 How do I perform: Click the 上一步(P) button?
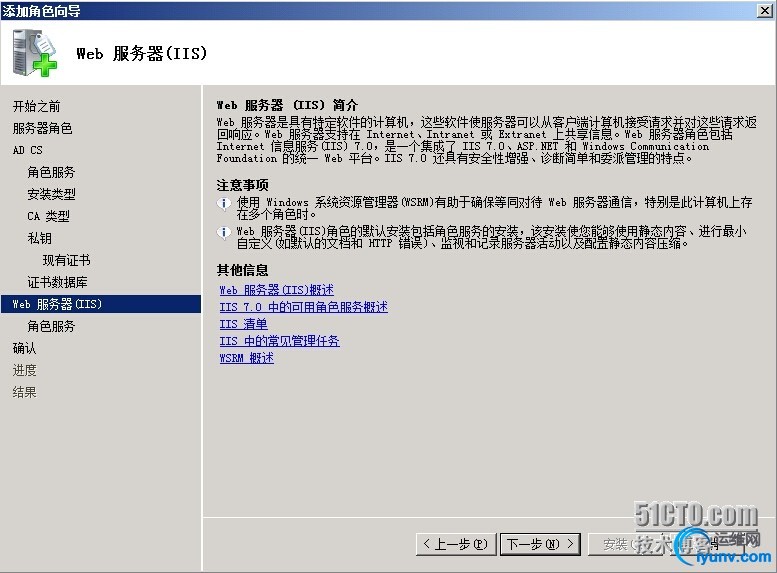[x=456, y=544]
